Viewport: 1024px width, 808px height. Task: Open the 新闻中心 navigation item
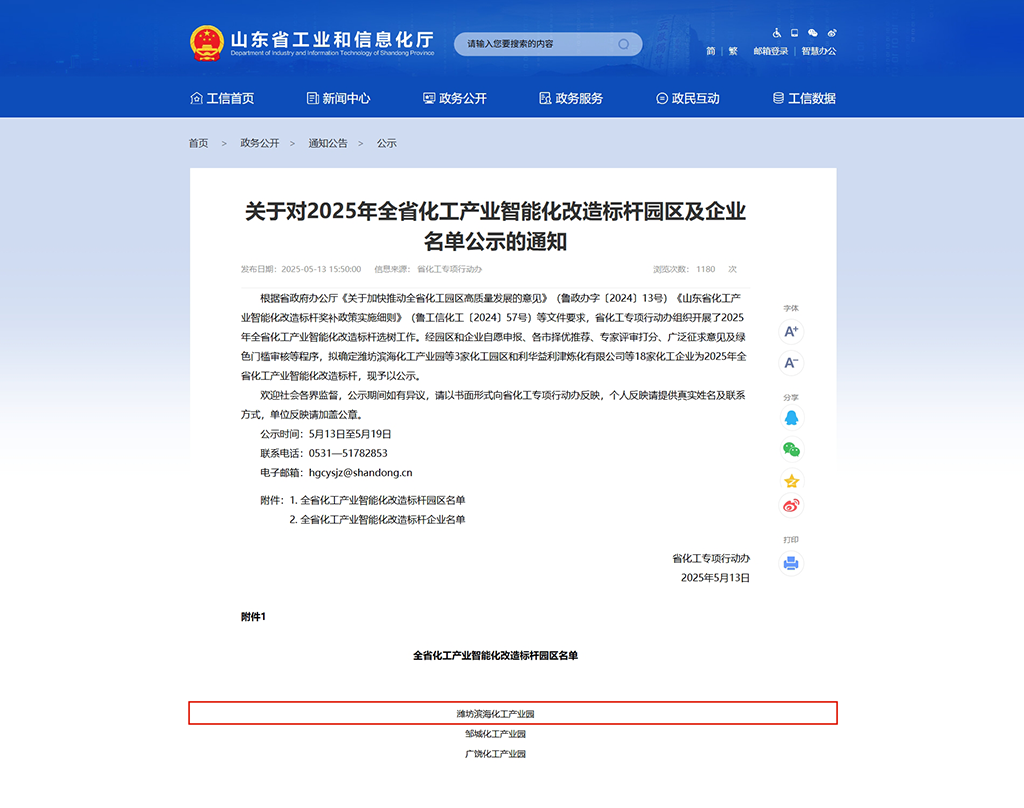click(x=338, y=98)
